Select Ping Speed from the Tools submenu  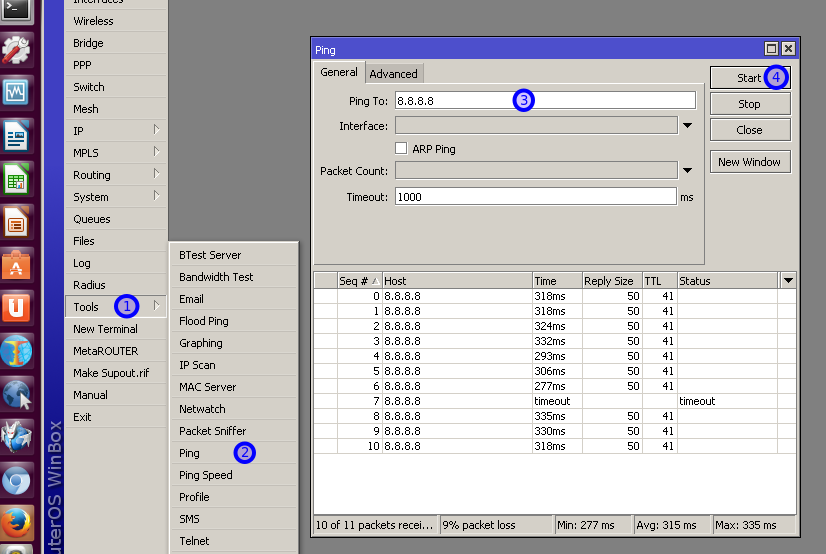click(x=206, y=475)
